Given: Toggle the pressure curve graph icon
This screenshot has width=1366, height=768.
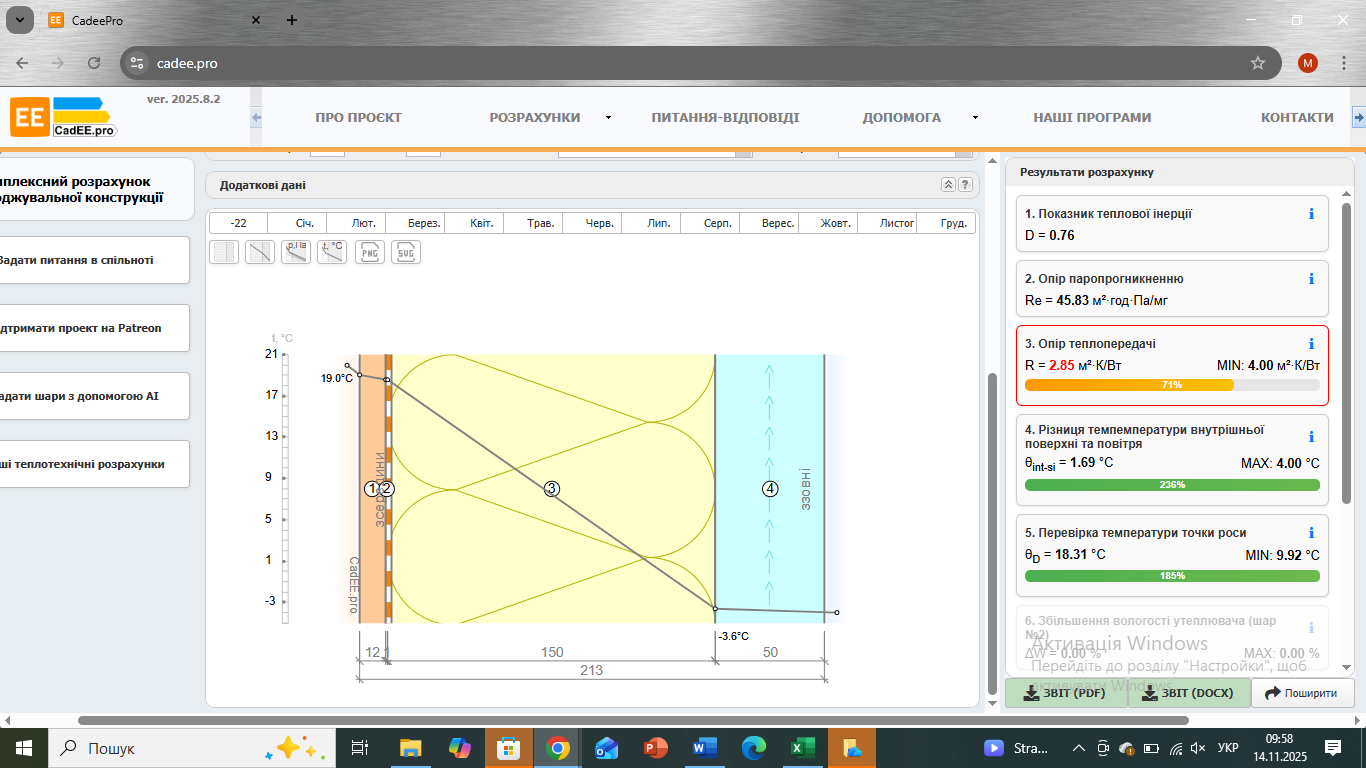Looking at the screenshot, I should coord(296,252).
